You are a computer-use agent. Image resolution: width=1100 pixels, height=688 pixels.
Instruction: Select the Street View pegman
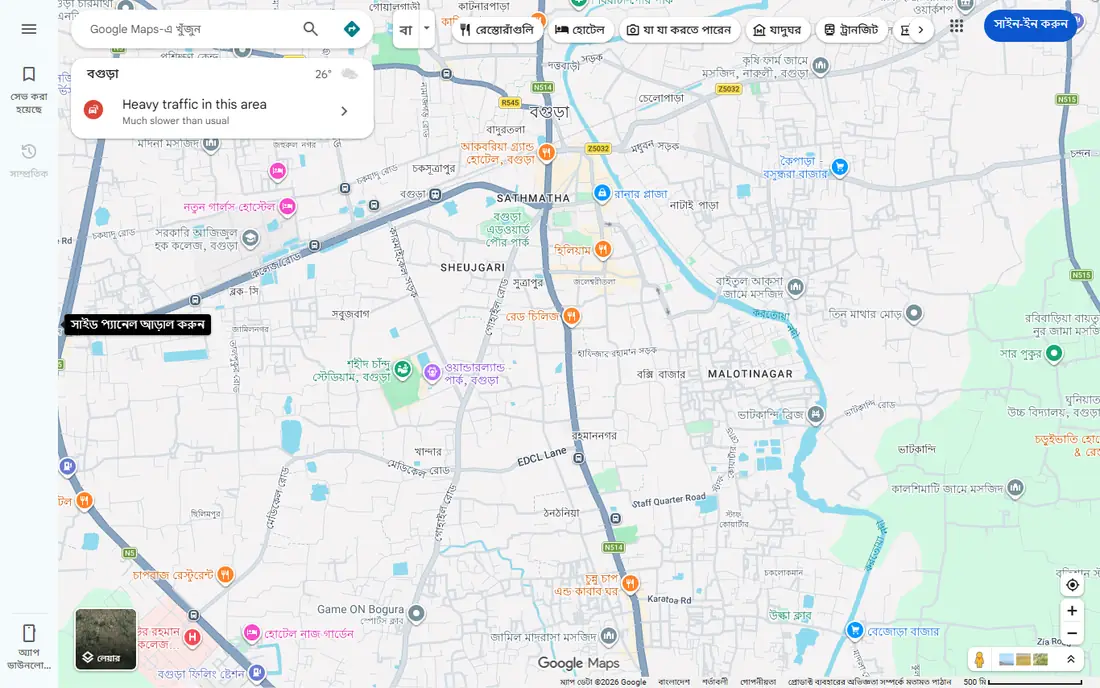pos(979,659)
